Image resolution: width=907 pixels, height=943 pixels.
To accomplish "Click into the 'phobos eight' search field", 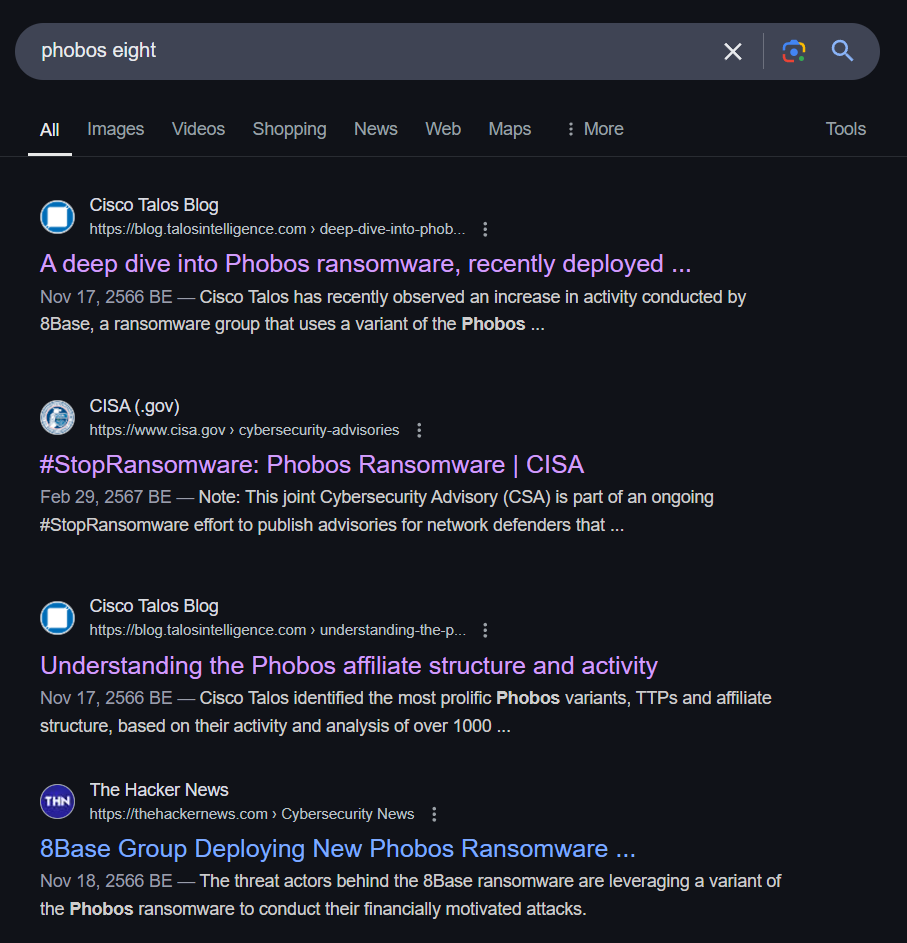I will [x=370, y=51].
